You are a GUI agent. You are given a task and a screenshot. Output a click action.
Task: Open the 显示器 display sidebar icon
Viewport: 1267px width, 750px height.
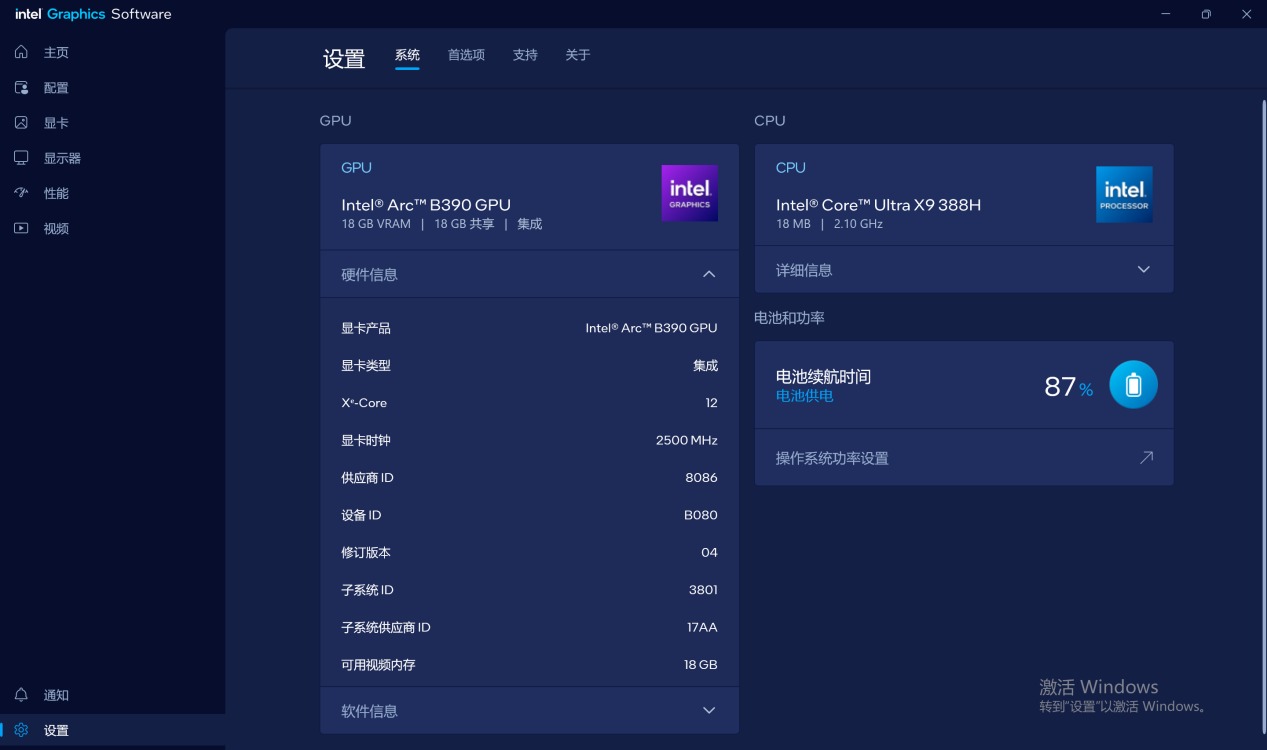click(x=21, y=158)
